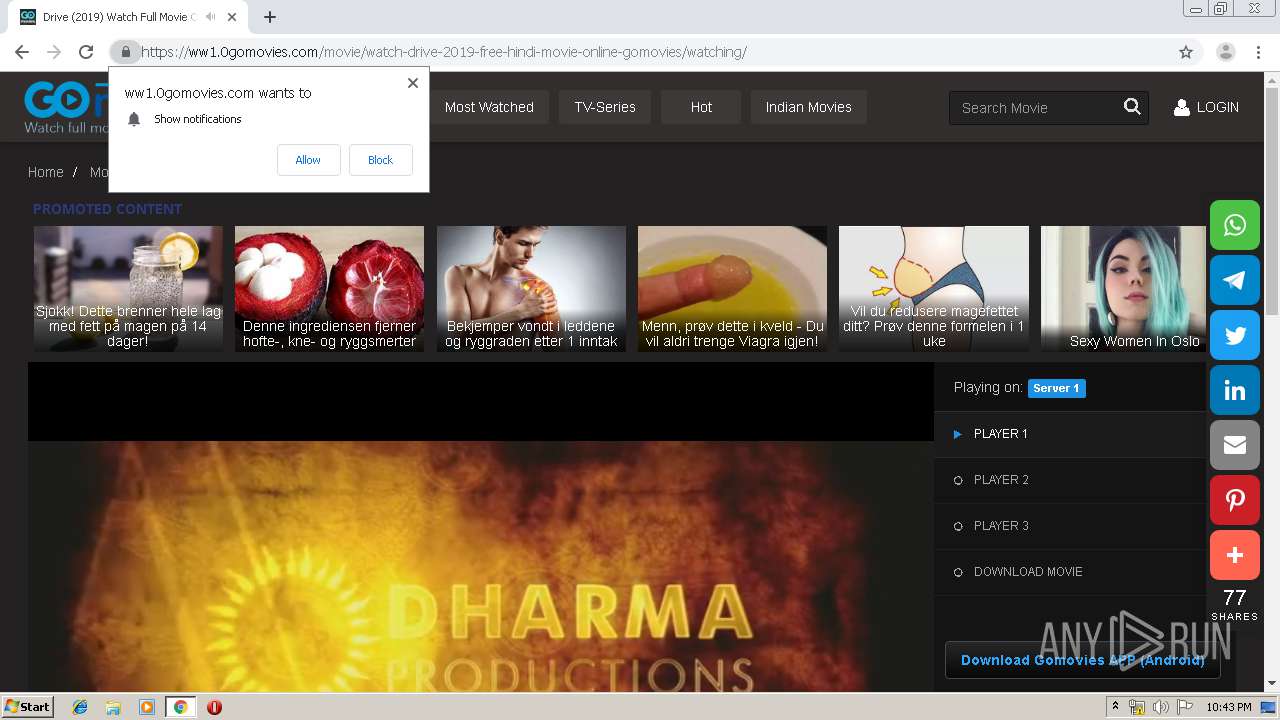Screen dimensions: 1280x720
Task: Select PLAYER 1 option
Action: pyautogui.click(x=1070, y=434)
